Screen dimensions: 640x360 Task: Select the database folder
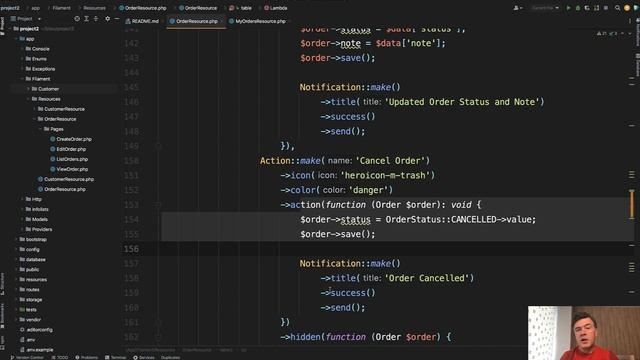(32, 259)
